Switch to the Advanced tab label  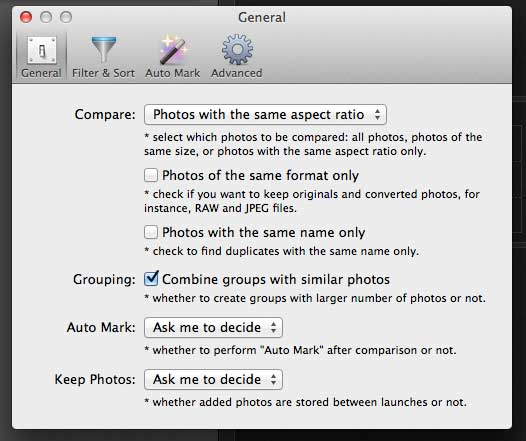click(237, 73)
